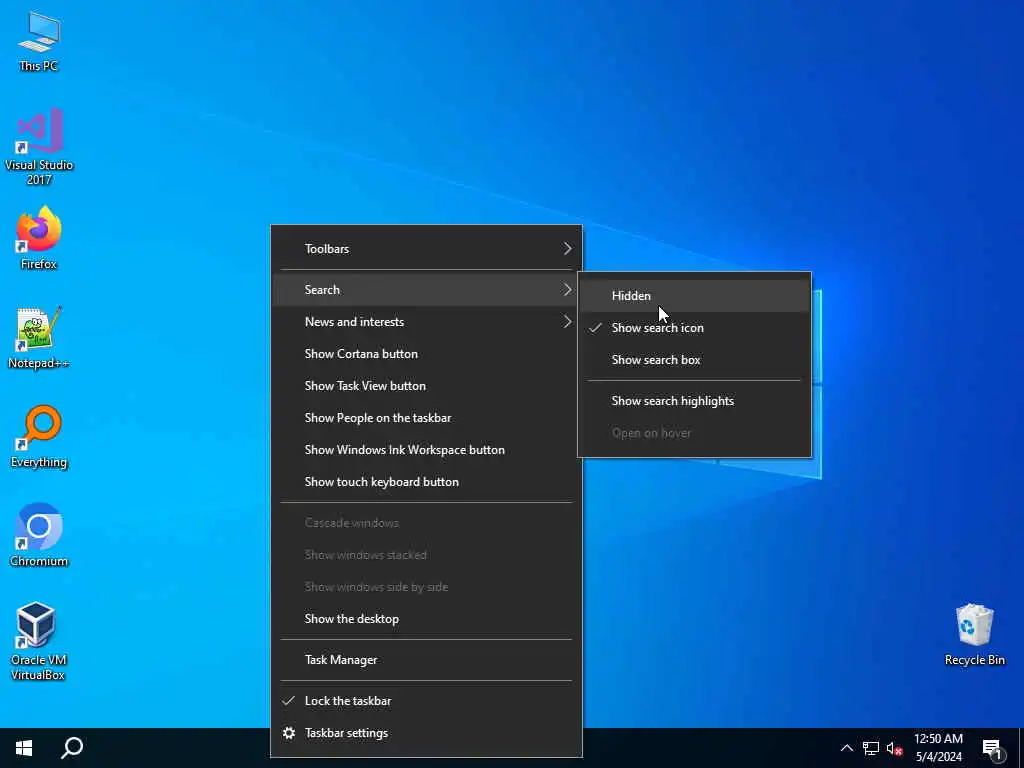Toggle Show Task View button
Screen dimensions: 1024x768
tap(426, 386)
